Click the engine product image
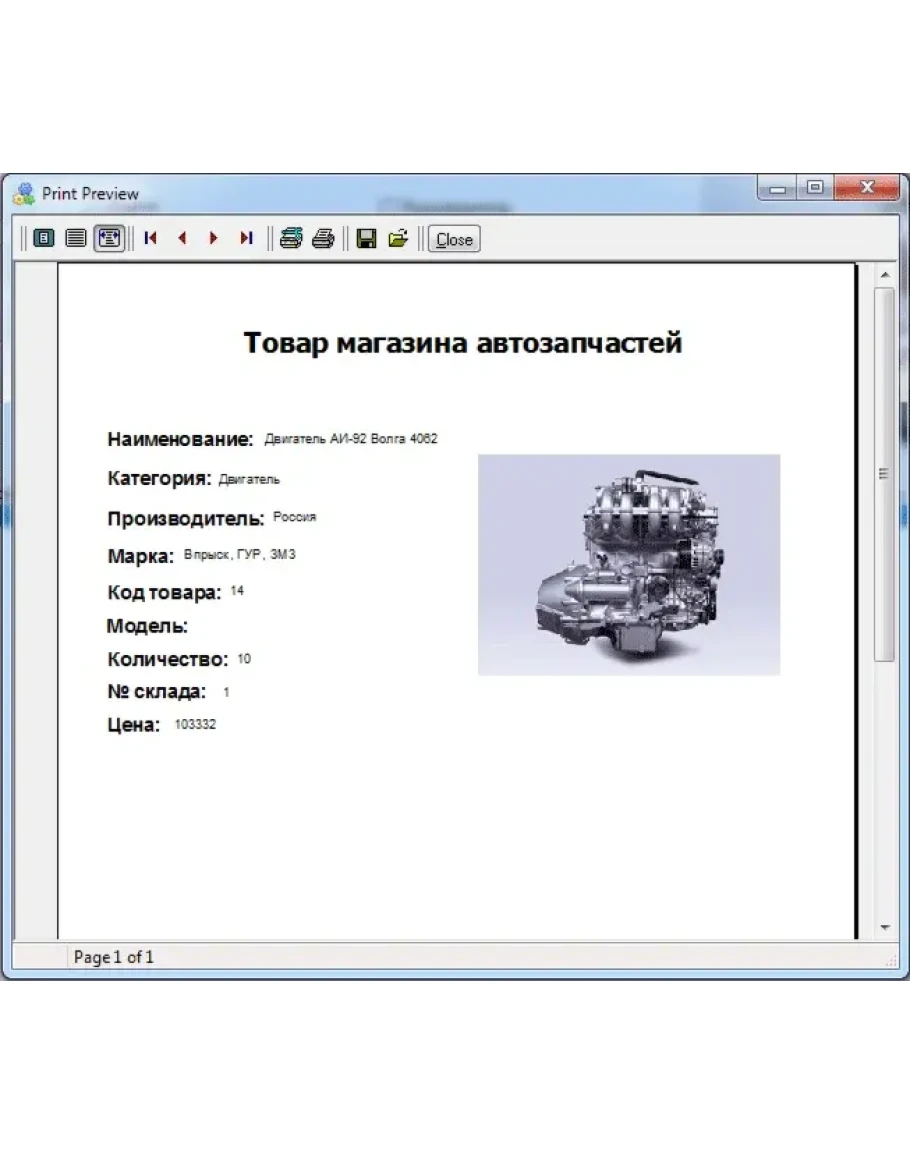The height and width of the screenshot is (1155, 910). pyautogui.click(x=628, y=564)
